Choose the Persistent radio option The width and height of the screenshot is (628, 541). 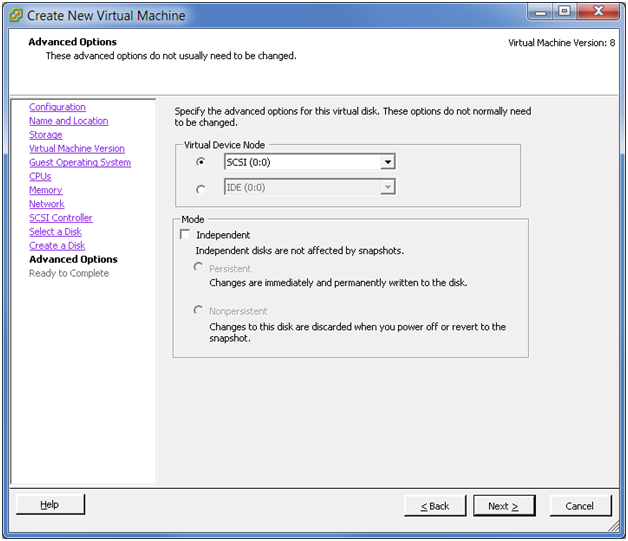point(198,267)
